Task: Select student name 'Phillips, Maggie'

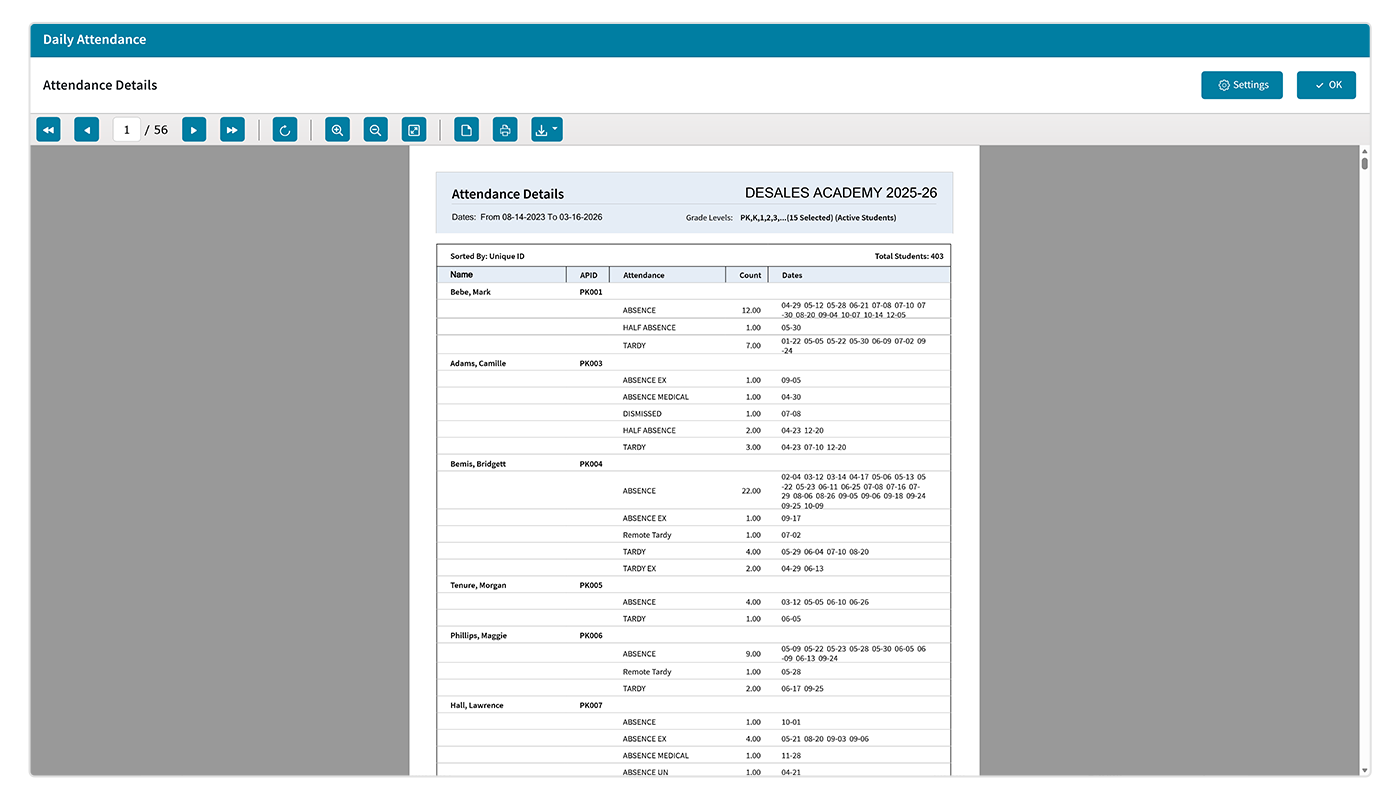Action: 476,635
